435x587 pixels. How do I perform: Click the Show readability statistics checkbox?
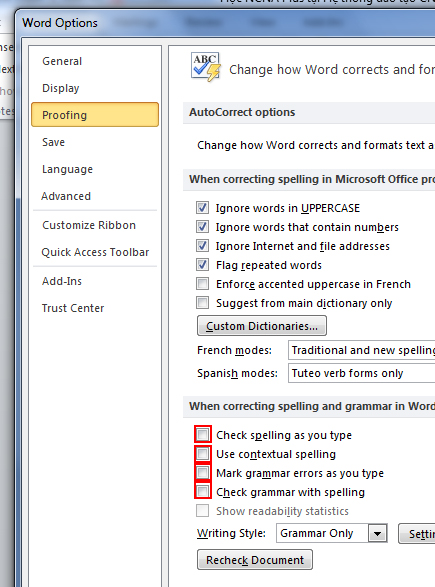click(x=203, y=511)
